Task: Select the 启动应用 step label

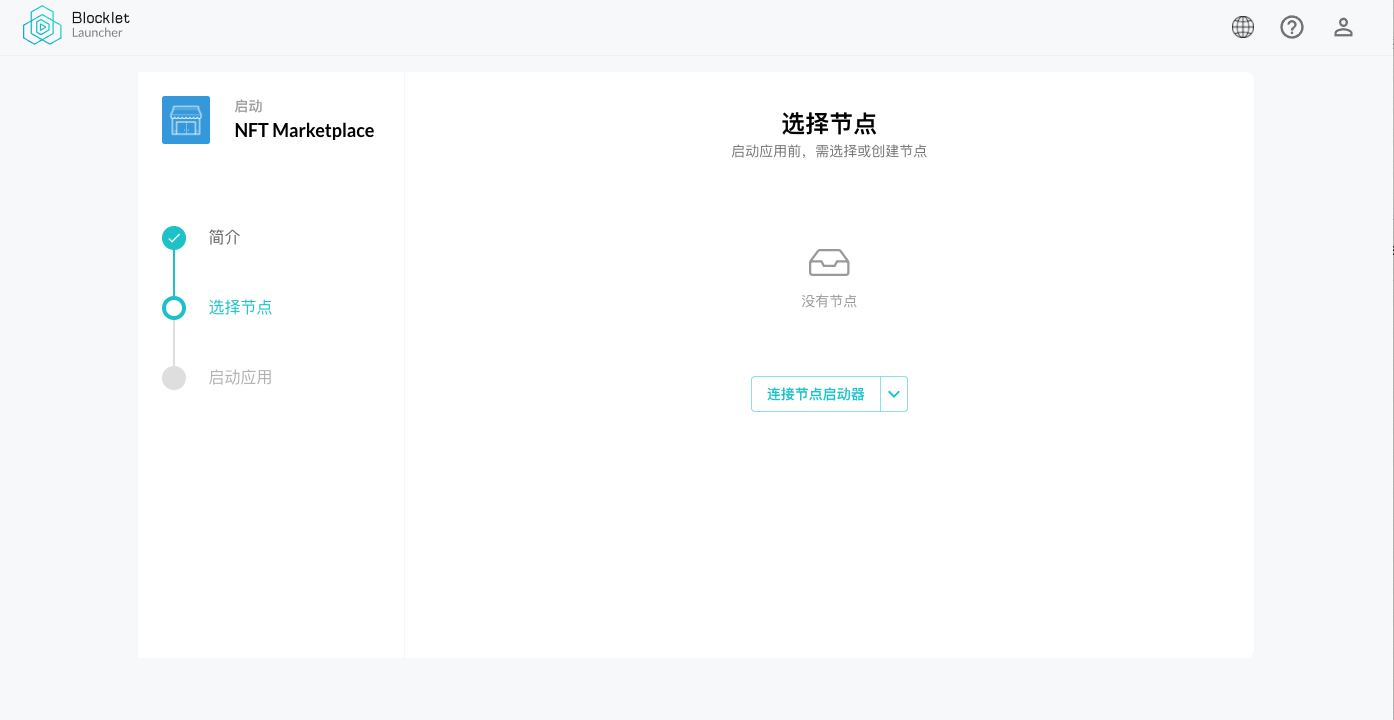Action: 241,377
